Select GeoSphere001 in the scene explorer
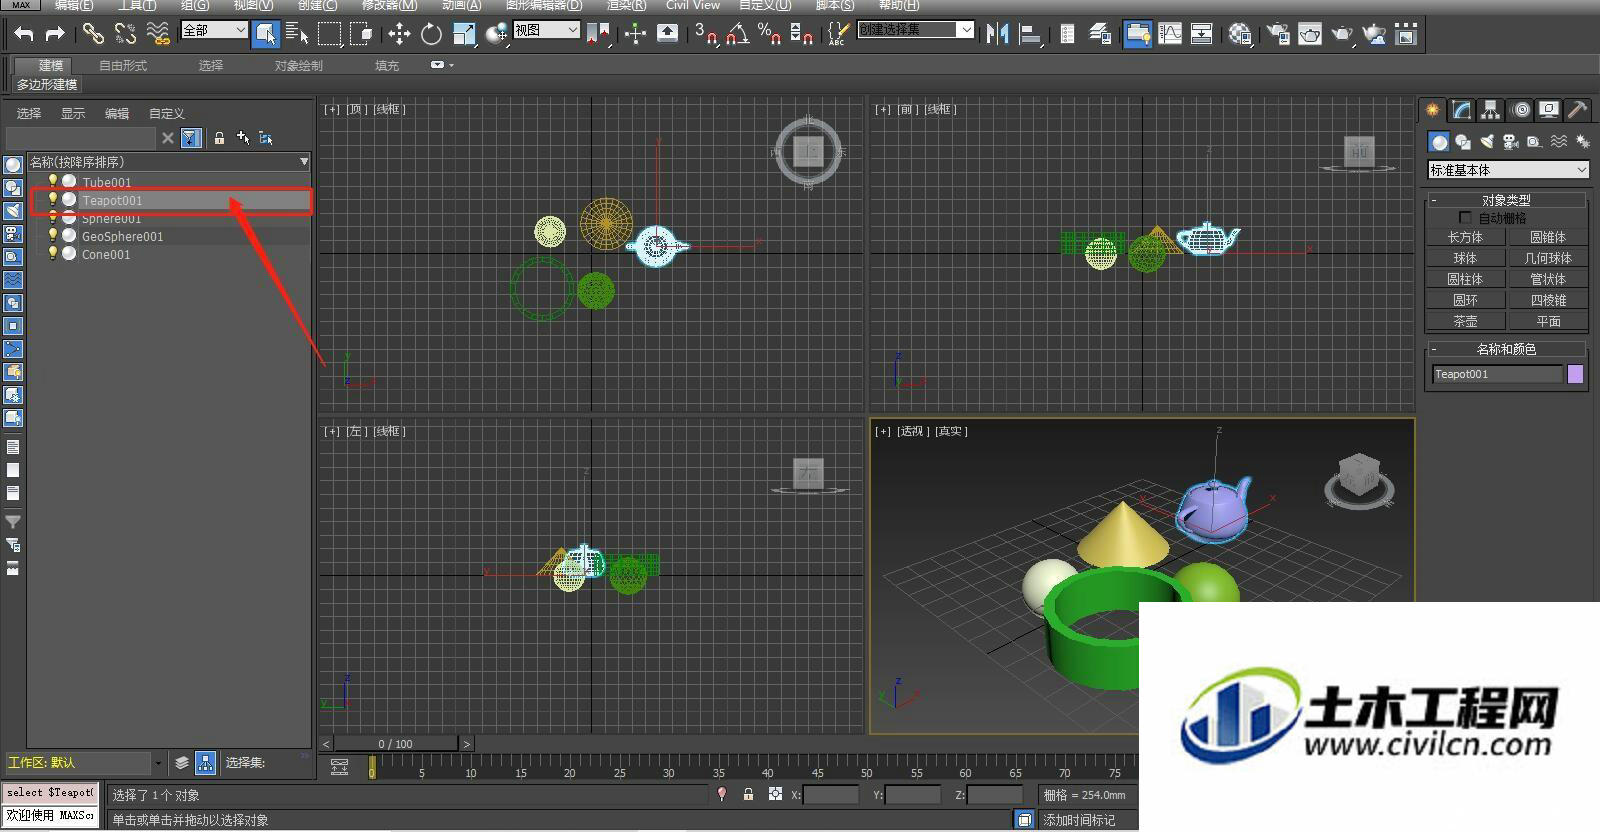 click(x=122, y=236)
